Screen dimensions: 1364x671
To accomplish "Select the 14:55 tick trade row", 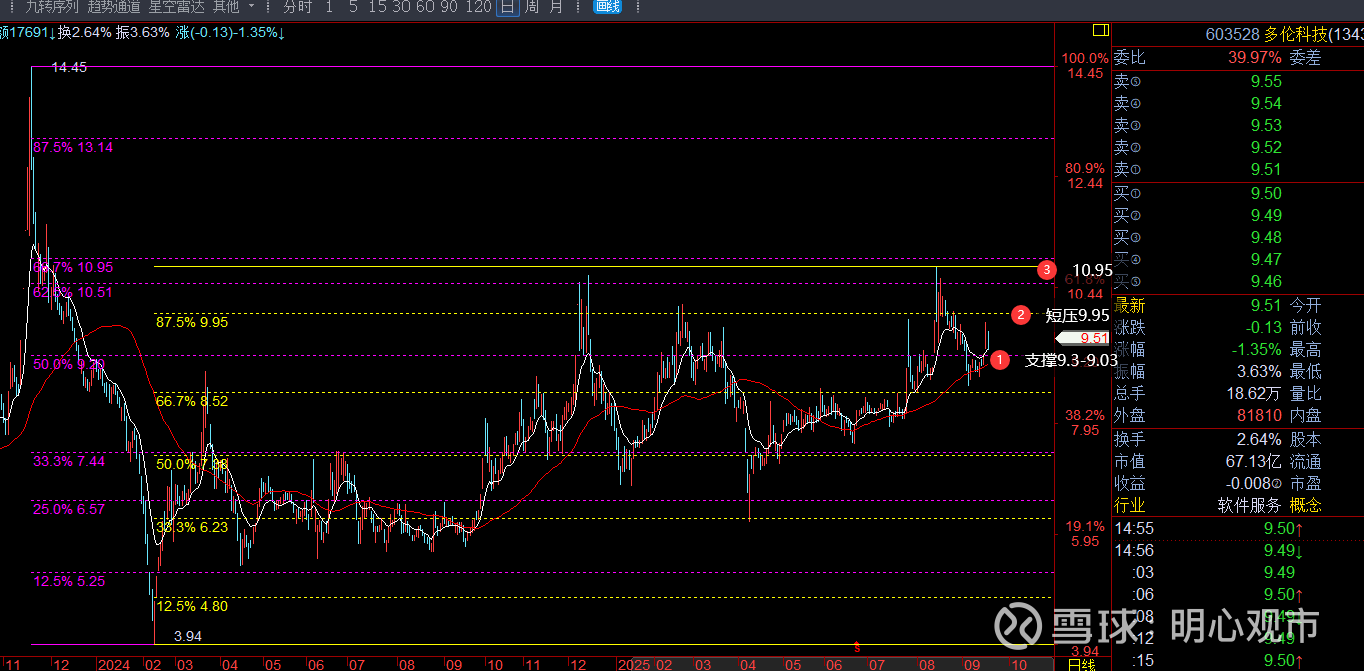I will (1237, 529).
